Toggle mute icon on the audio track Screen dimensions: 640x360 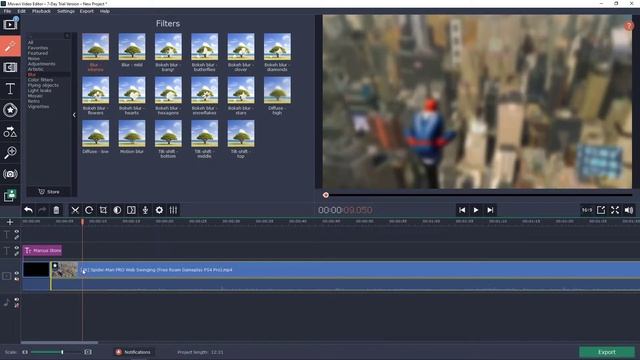pos(17,305)
